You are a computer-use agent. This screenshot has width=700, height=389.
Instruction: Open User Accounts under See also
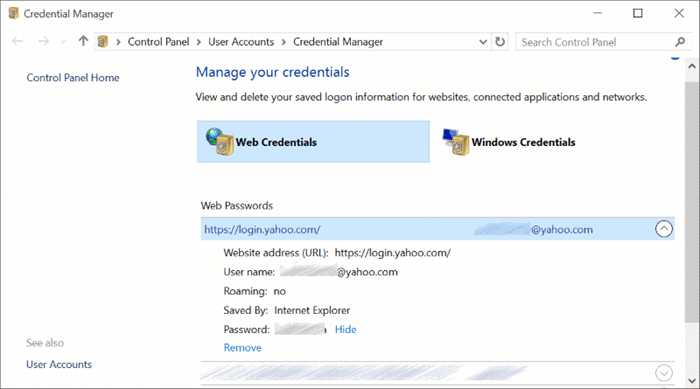pyautogui.click(x=59, y=364)
